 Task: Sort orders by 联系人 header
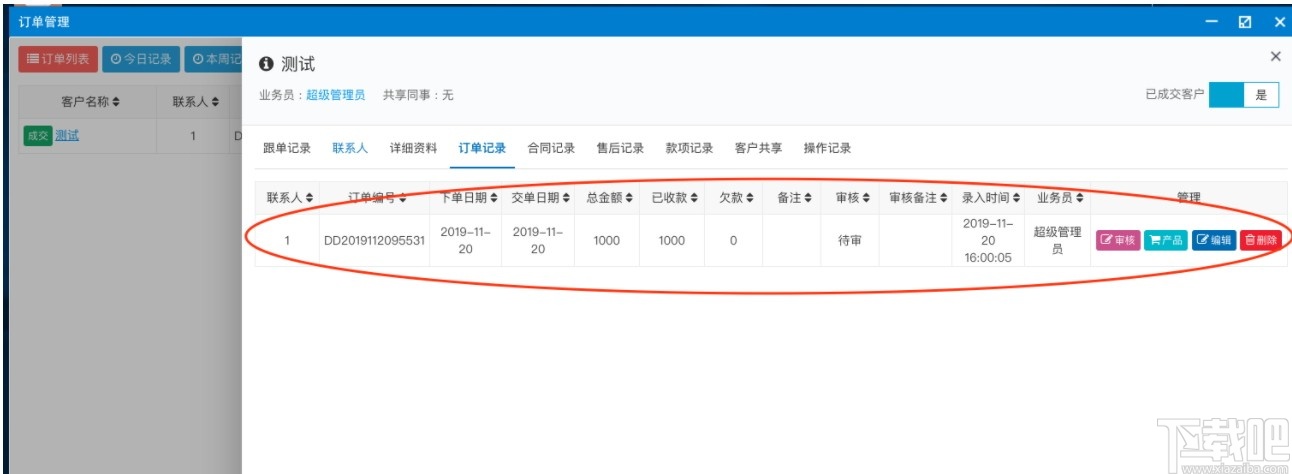(x=290, y=198)
